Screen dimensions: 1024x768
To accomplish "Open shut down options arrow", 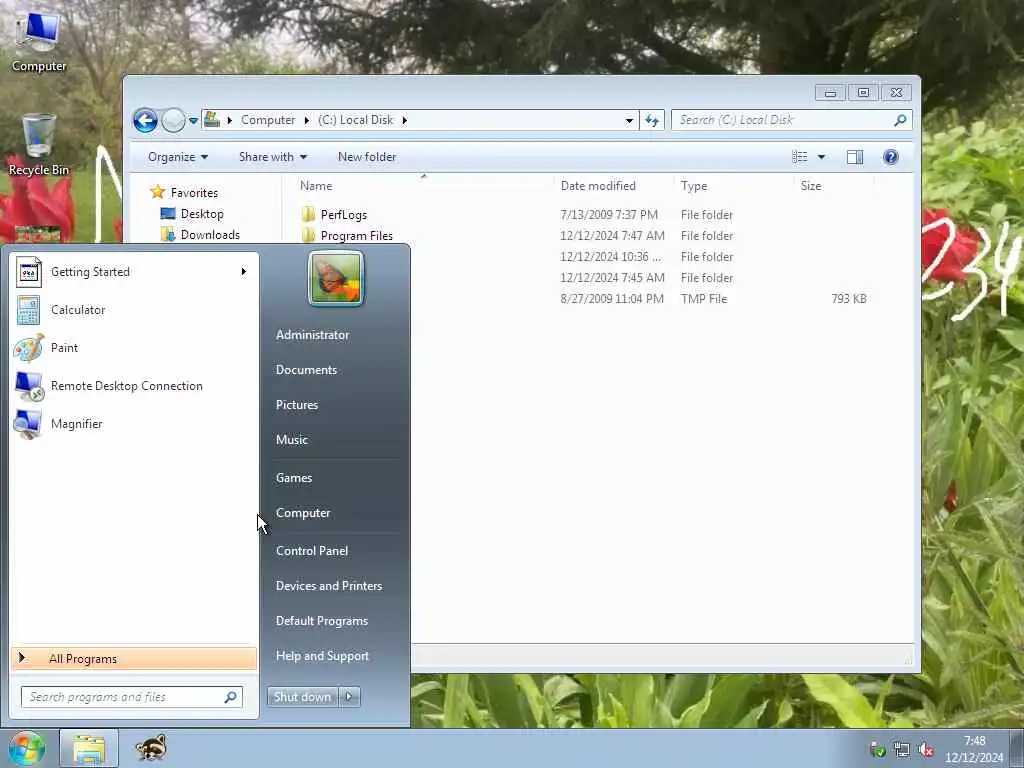I will click(349, 697).
